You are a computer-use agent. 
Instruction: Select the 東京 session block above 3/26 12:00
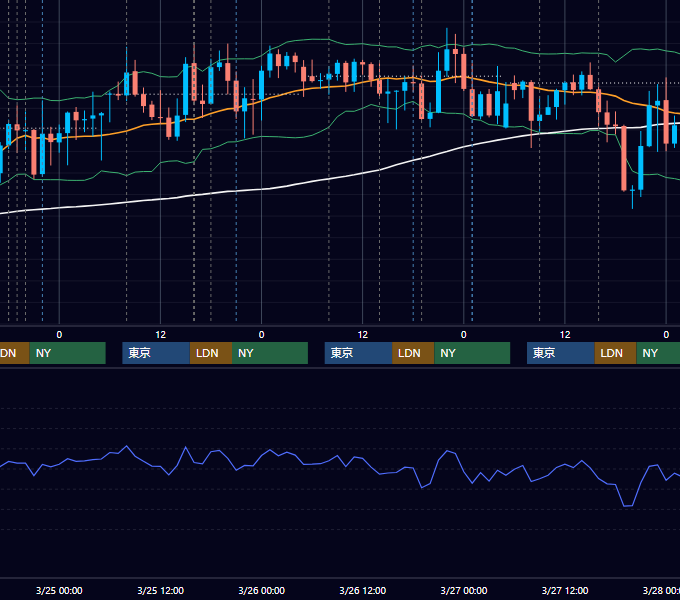tap(359, 353)
